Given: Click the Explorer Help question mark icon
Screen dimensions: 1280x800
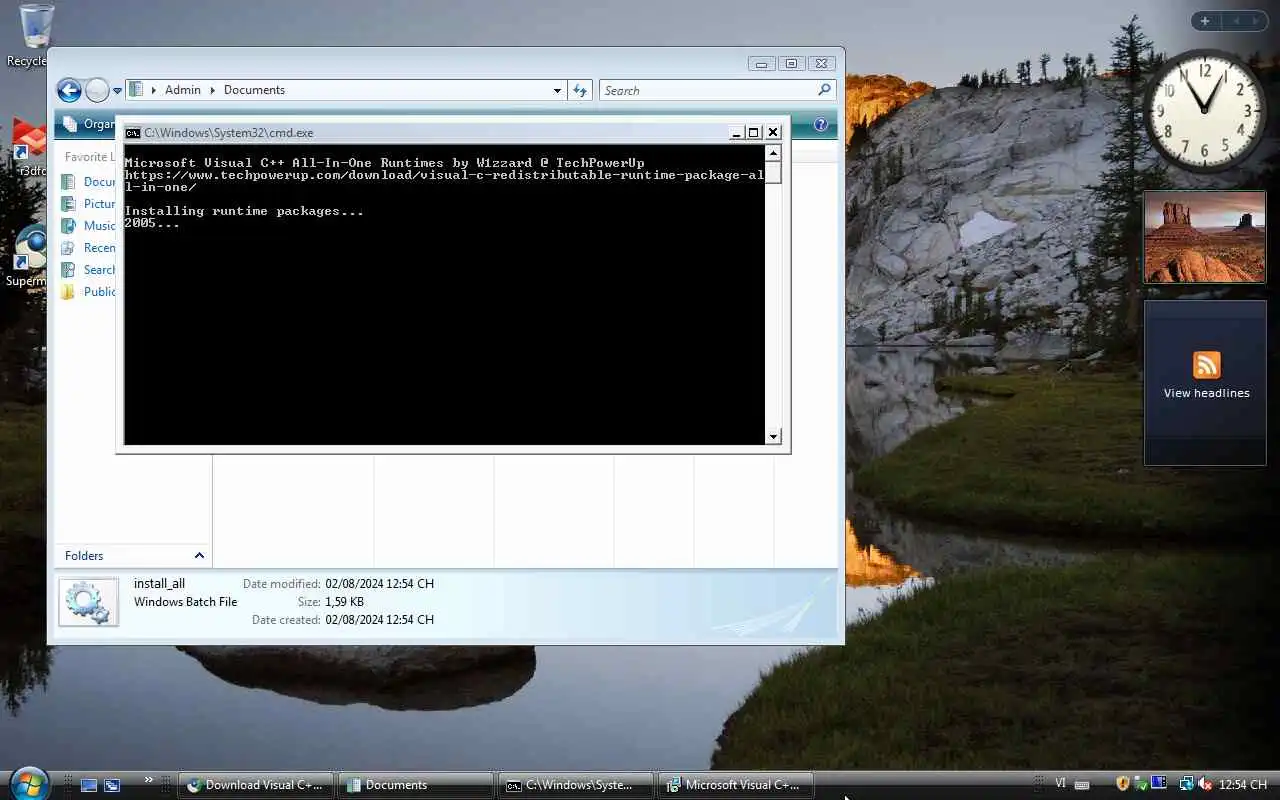Looking at the screenshot, I should pyautogui.click(x=821, y=125).
